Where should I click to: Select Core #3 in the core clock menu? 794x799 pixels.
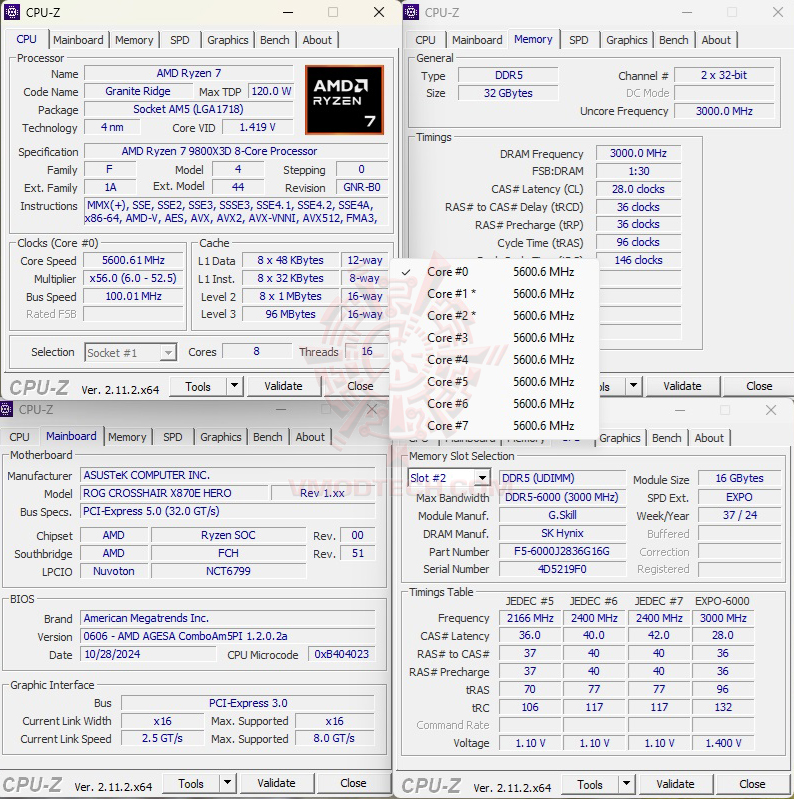493,337
